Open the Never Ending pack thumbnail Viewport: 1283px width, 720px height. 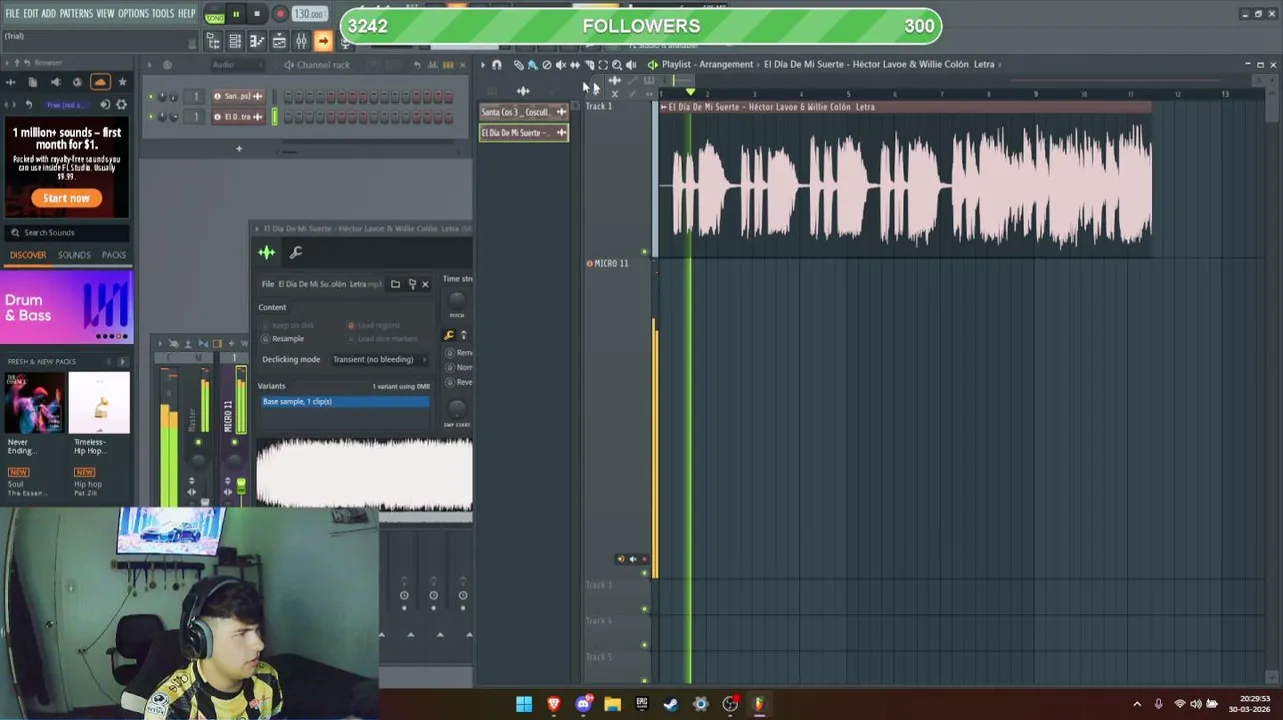click(x=36, y=403)
